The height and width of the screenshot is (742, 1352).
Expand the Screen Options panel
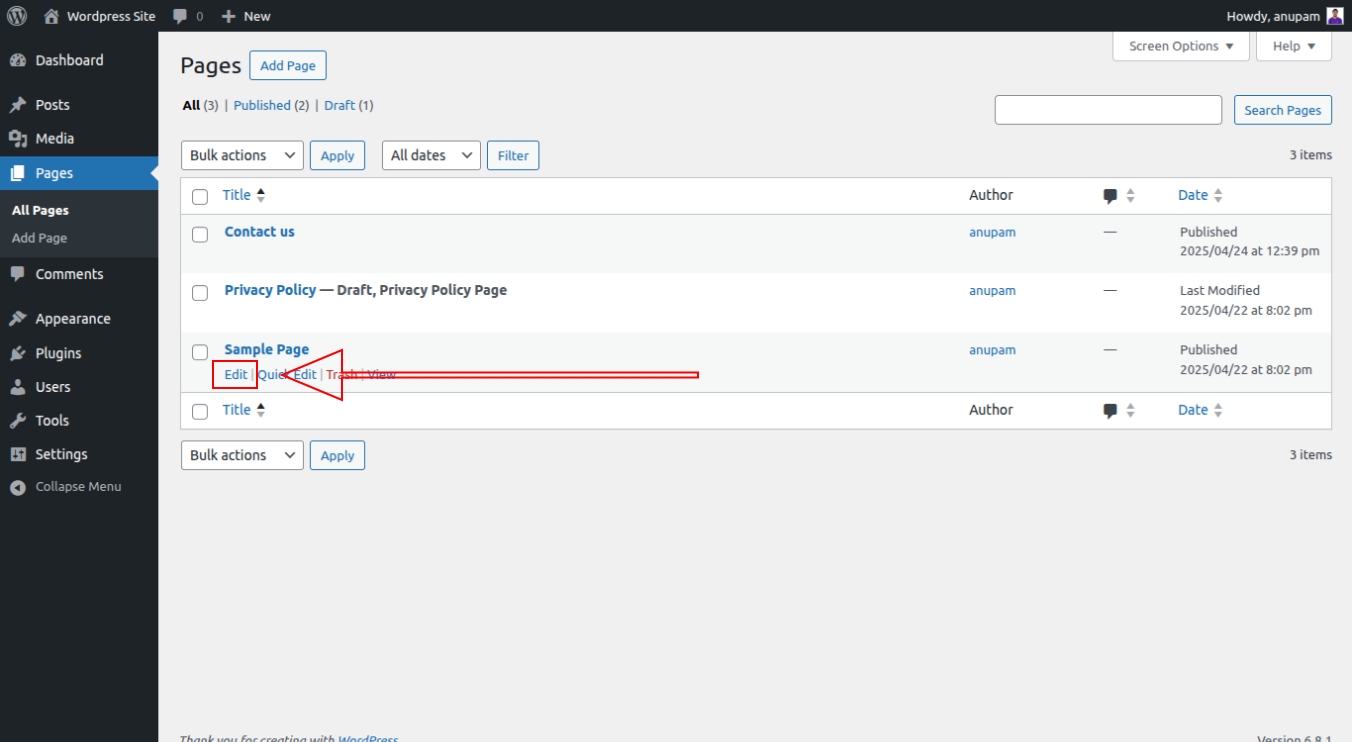[1181, 46]
